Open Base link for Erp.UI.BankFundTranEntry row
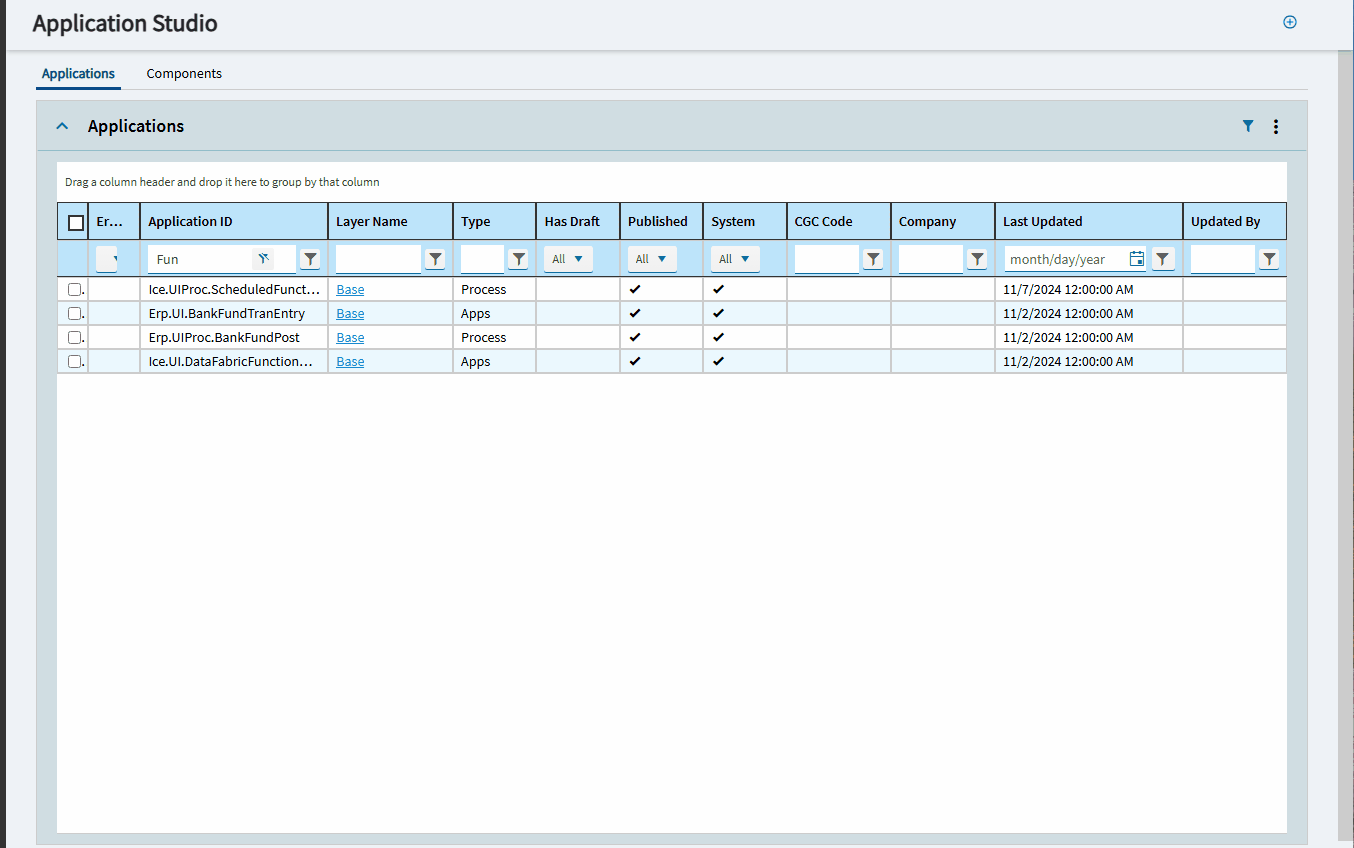1354x848 pixels. (350, 313)
